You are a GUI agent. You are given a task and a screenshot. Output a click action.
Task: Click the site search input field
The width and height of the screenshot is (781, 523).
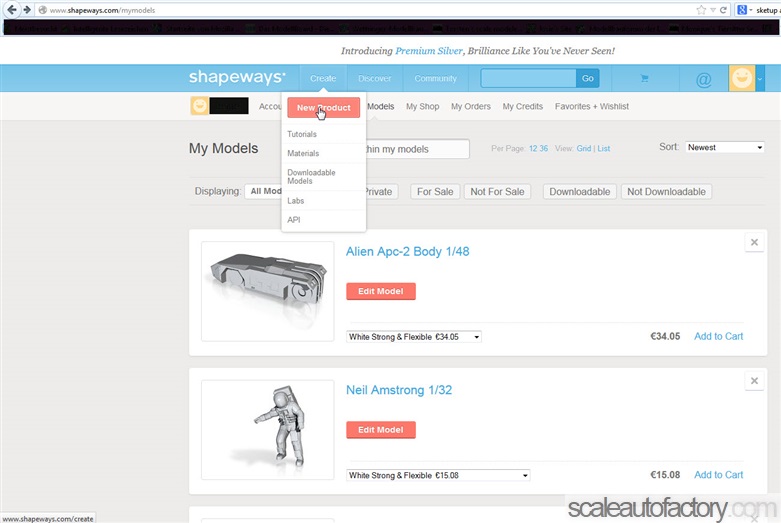(x=528, y=78)
